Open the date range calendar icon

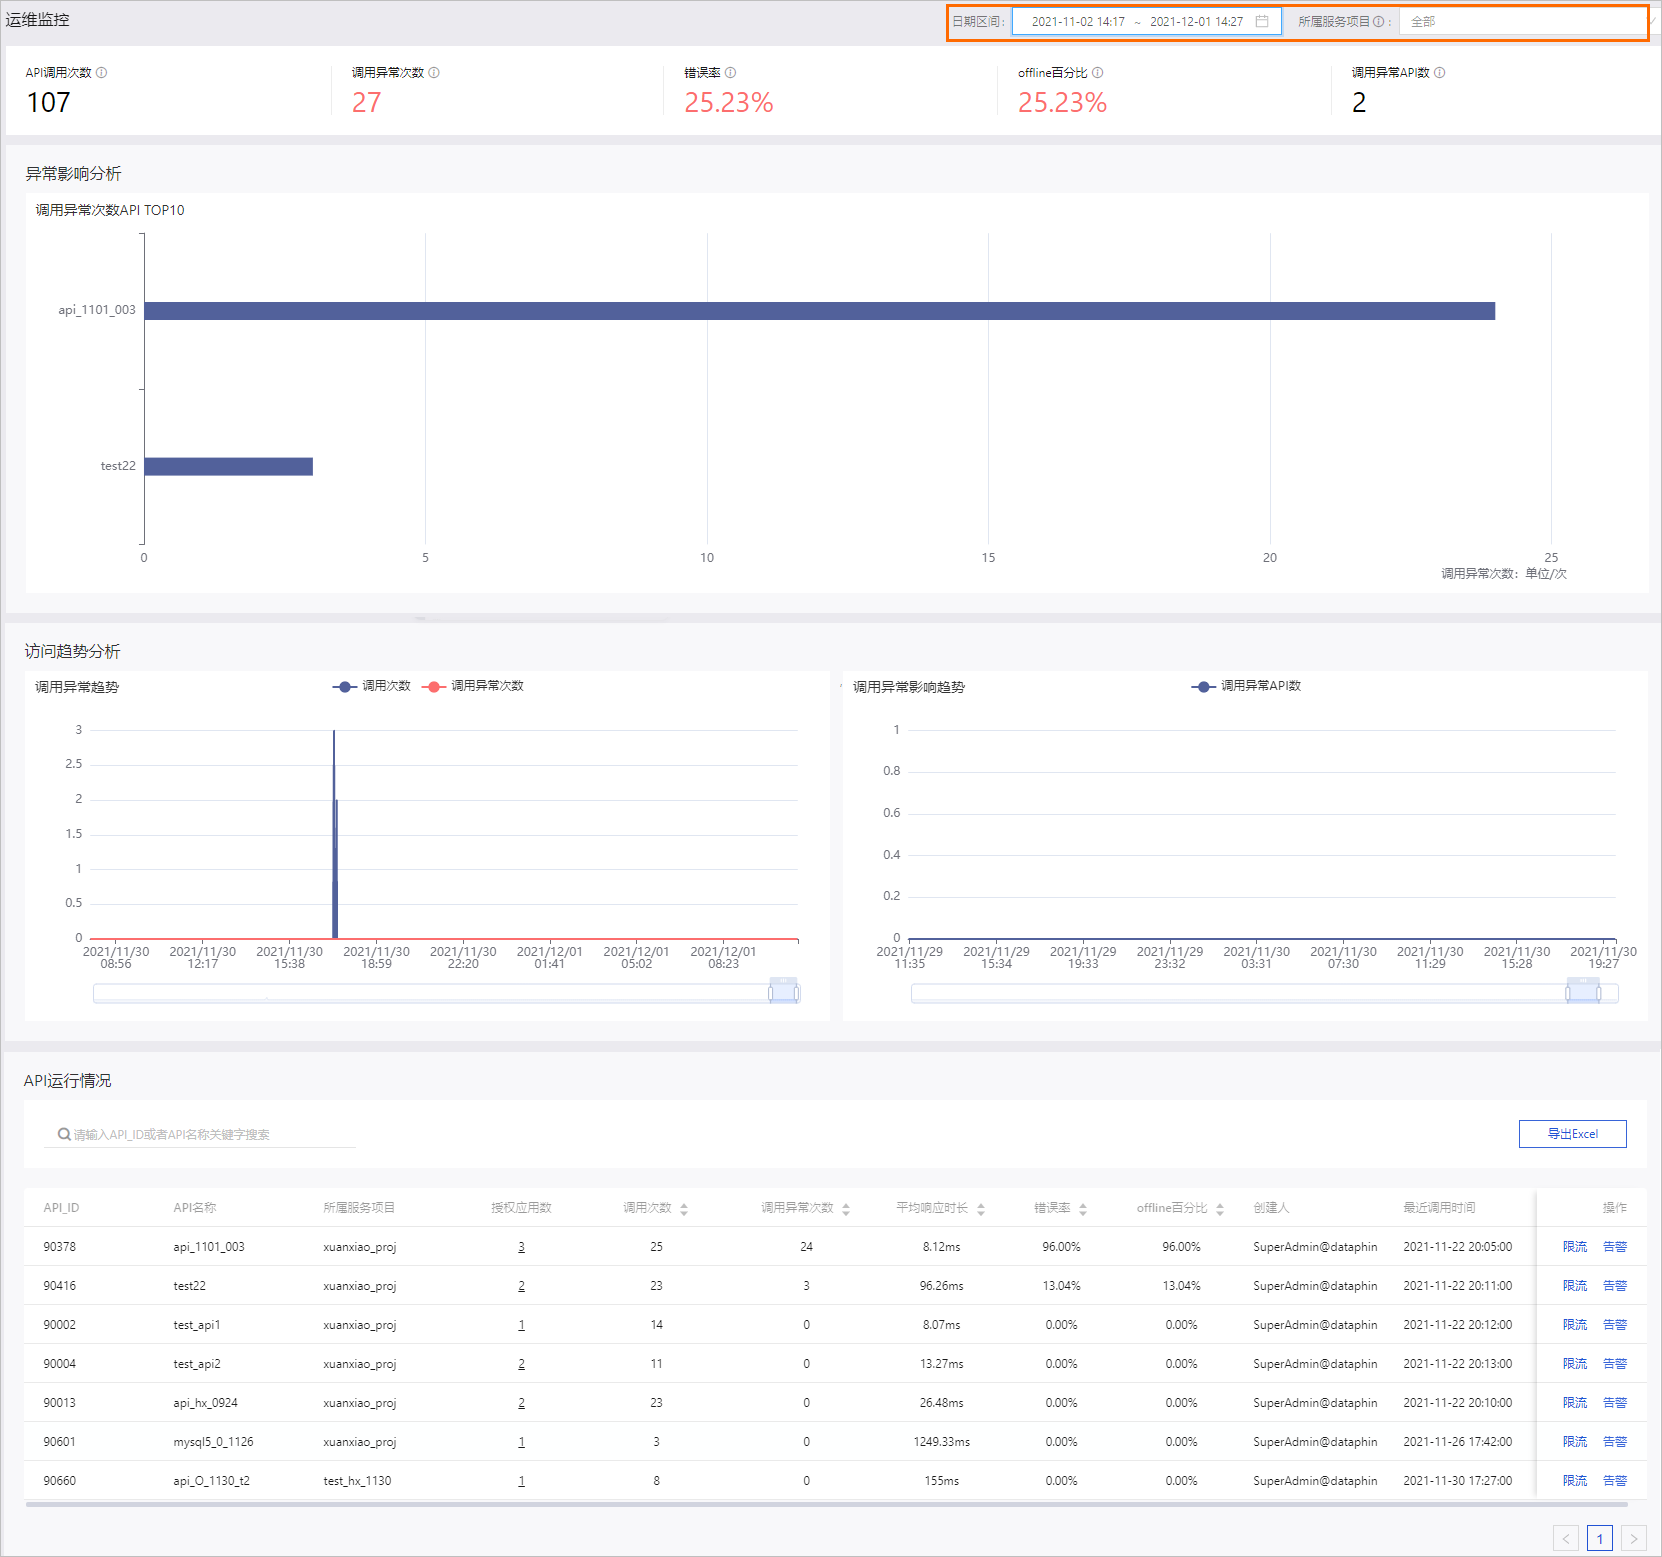point(1262,21)
